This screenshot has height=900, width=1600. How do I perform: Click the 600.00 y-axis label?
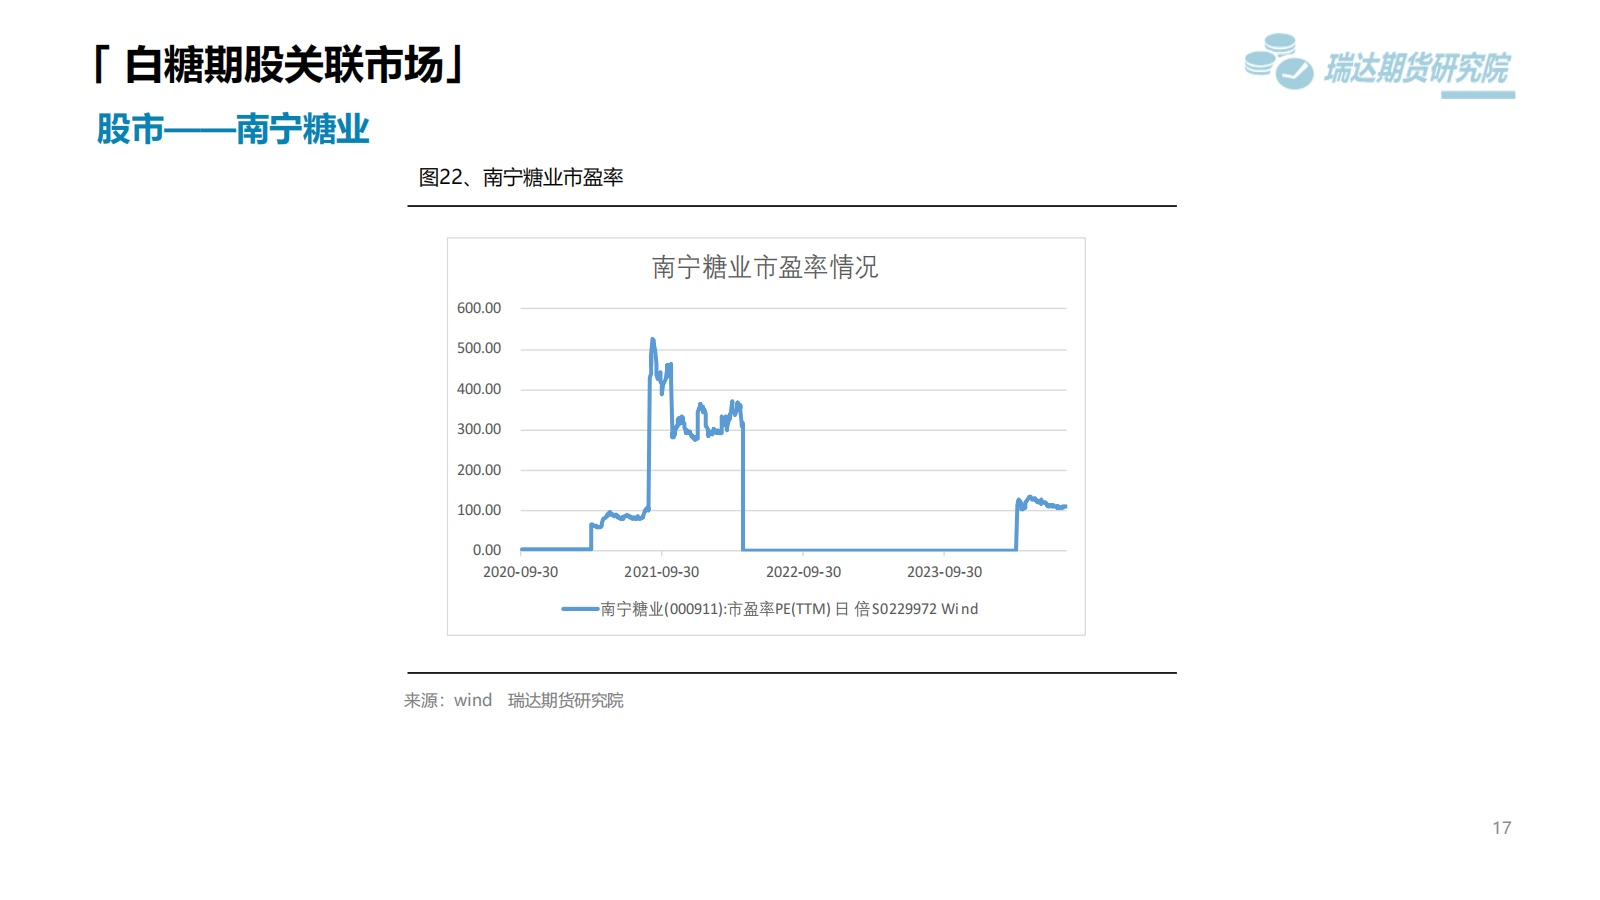tap(479, 308)
